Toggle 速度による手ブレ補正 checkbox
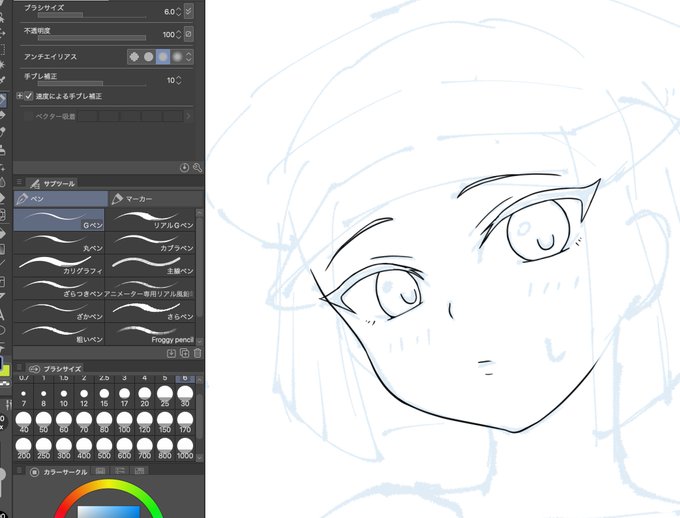The image size is (680, 518). [29, 96]
